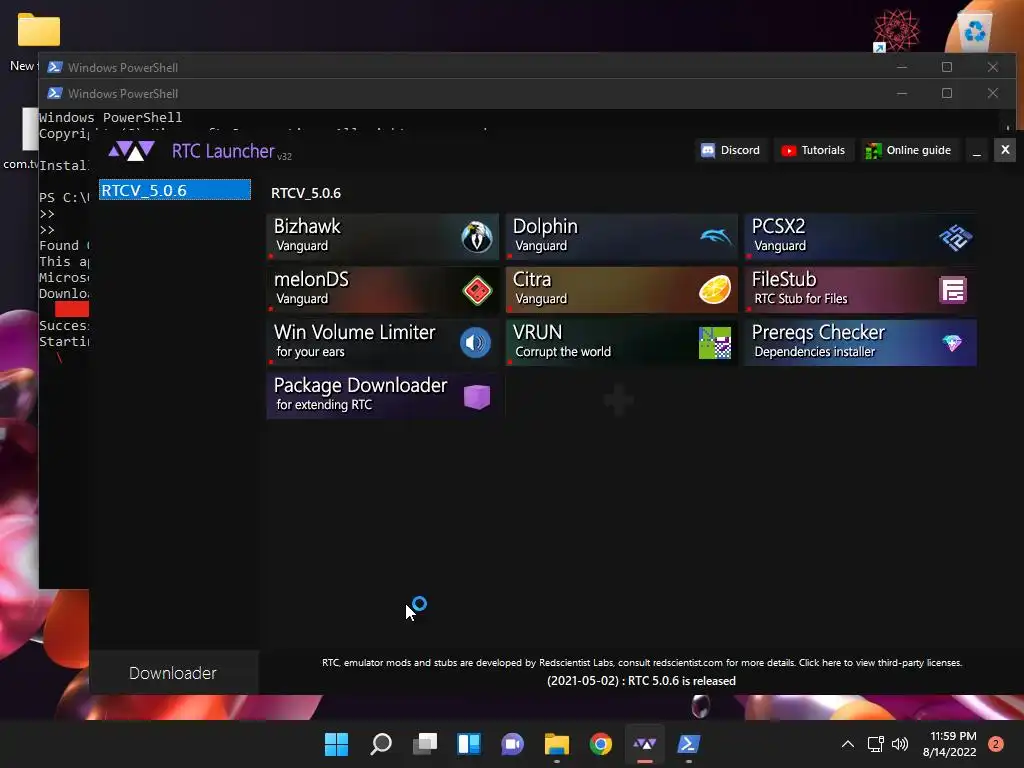Click the Bizhawk title text
The width and height of the screenshot is (1024, 768).
307,226
